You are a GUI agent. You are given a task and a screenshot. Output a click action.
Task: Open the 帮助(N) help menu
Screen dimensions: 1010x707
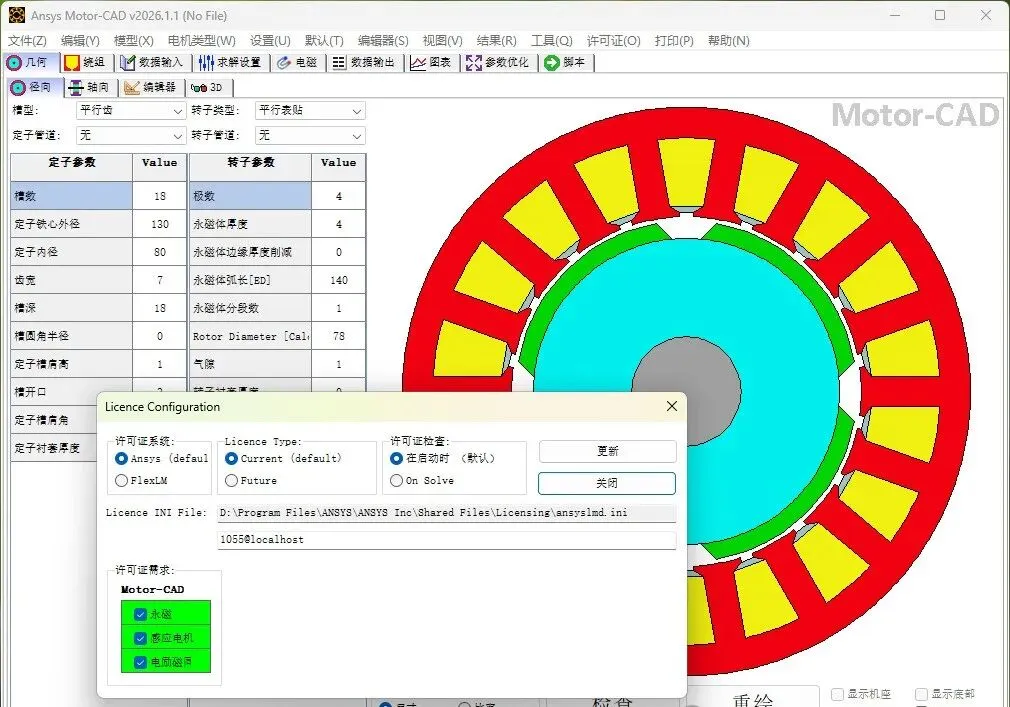[729, 41]
